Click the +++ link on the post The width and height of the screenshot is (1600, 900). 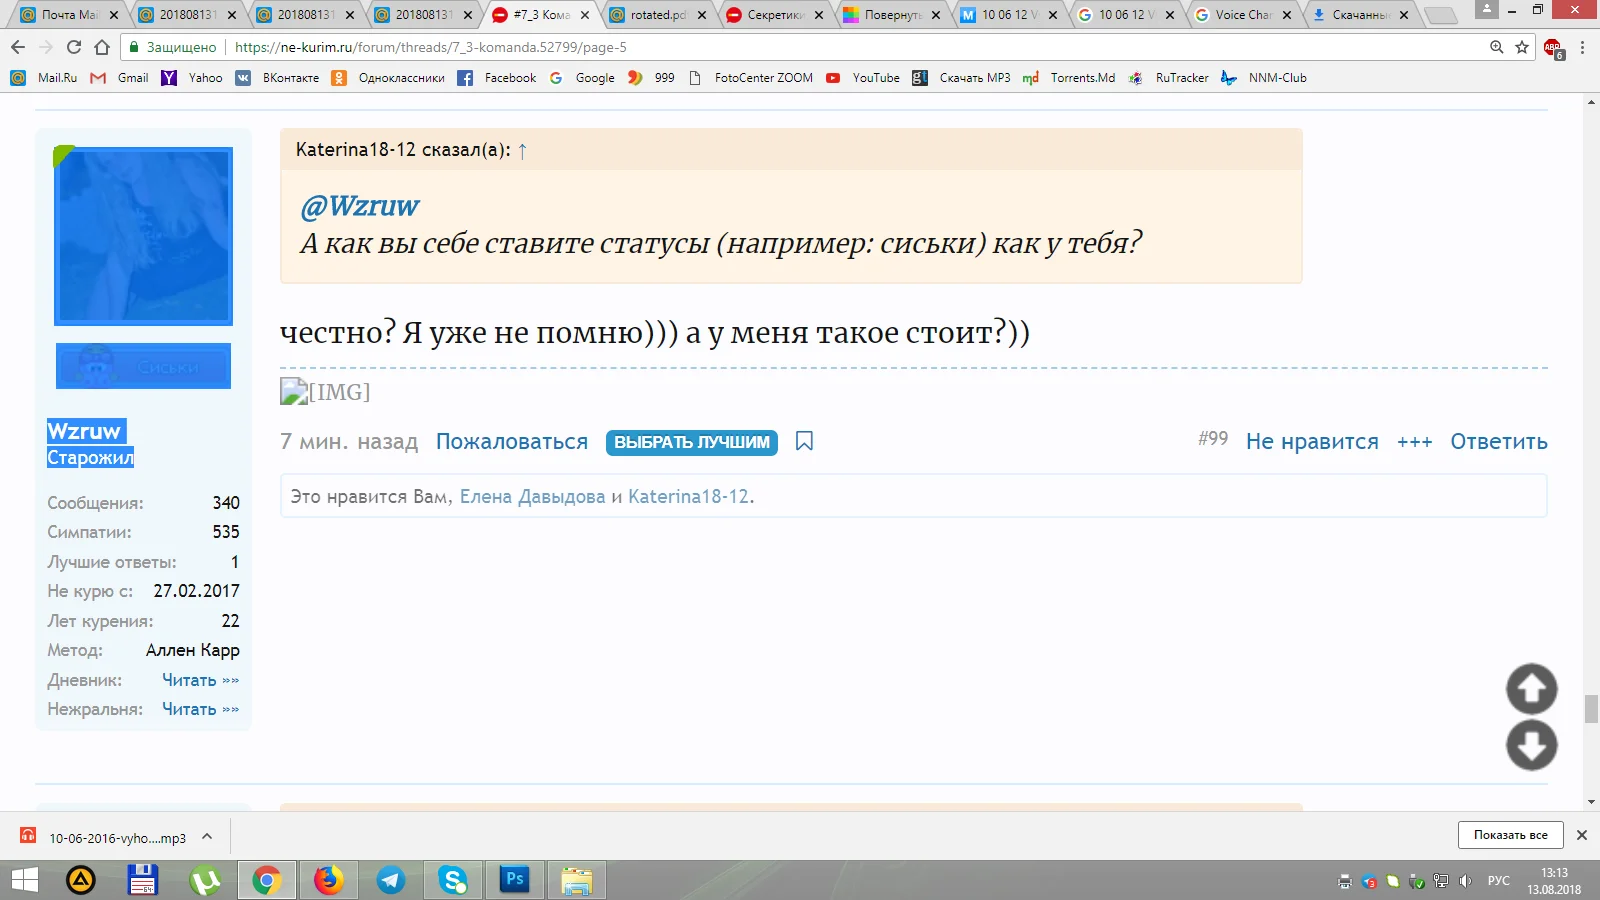pos(1415,442)
